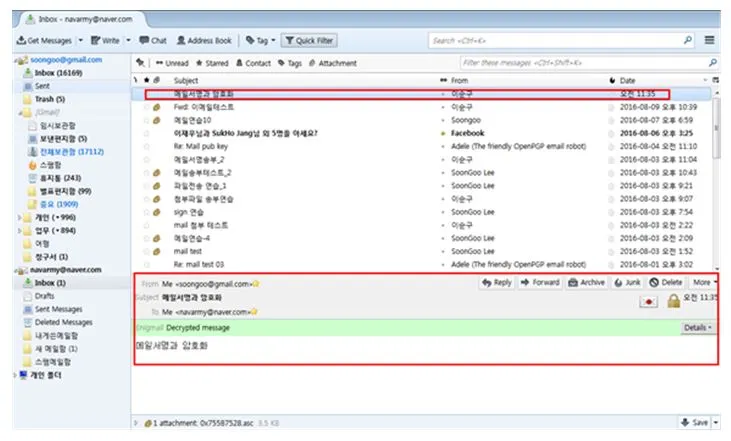Image resolution: width=731 pixels, height=441 pixels.
Task: Toggle the Tags quick filter
Action: (290, 63)
